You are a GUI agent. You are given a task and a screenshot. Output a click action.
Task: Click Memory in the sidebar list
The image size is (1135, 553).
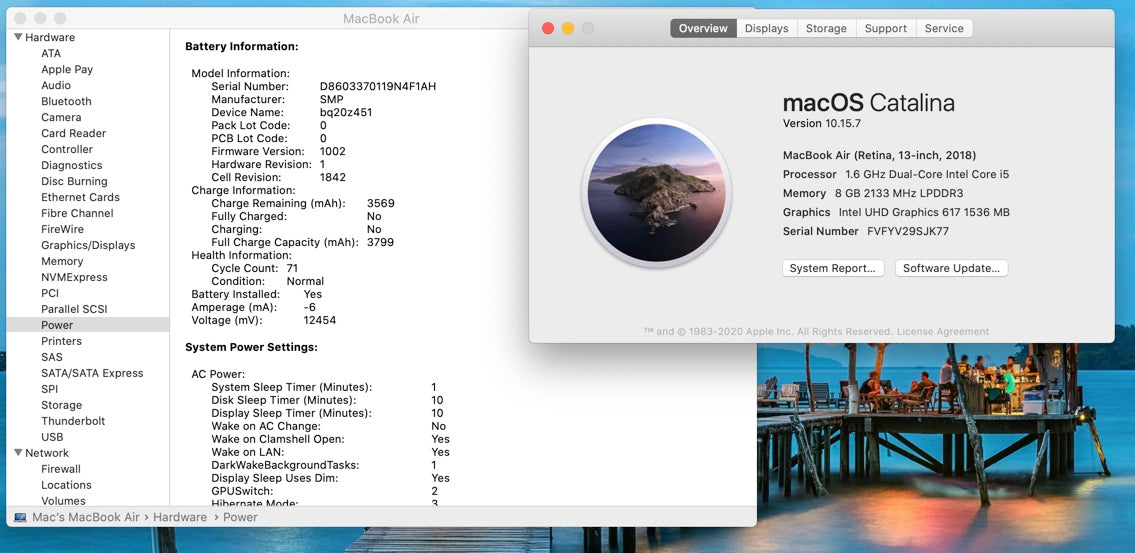click(62, 261)
